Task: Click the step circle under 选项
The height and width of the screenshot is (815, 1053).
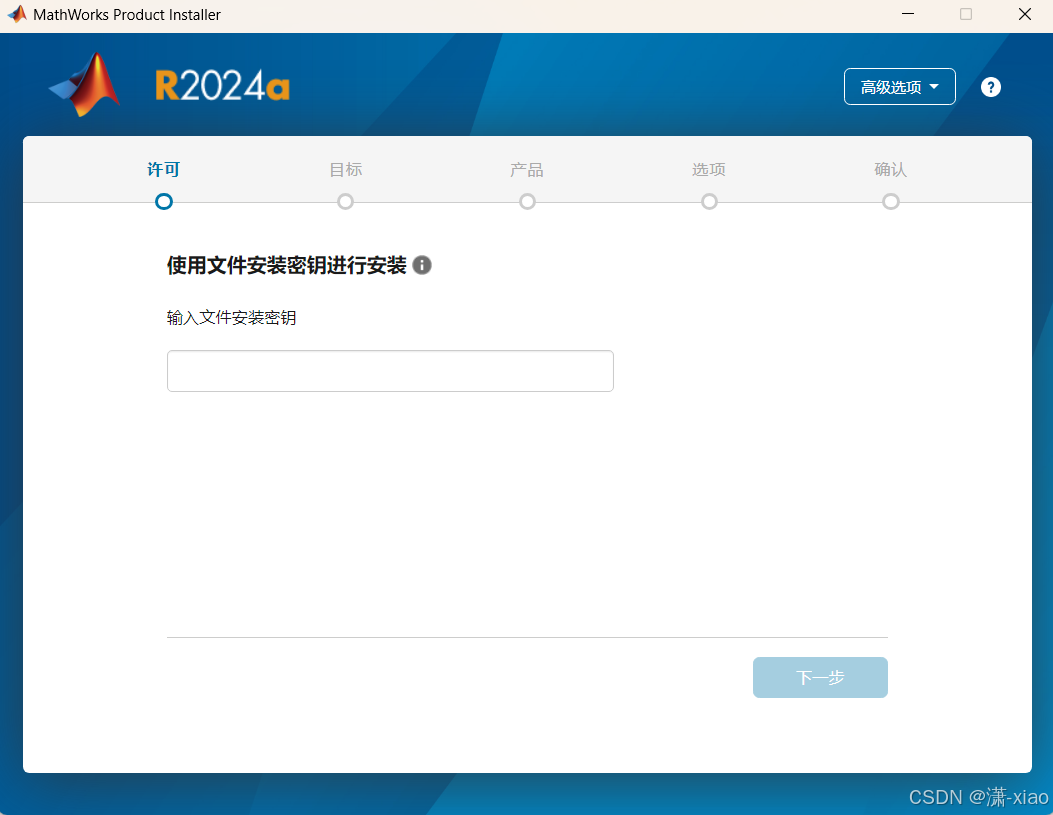Action: (x=709, y=201)
